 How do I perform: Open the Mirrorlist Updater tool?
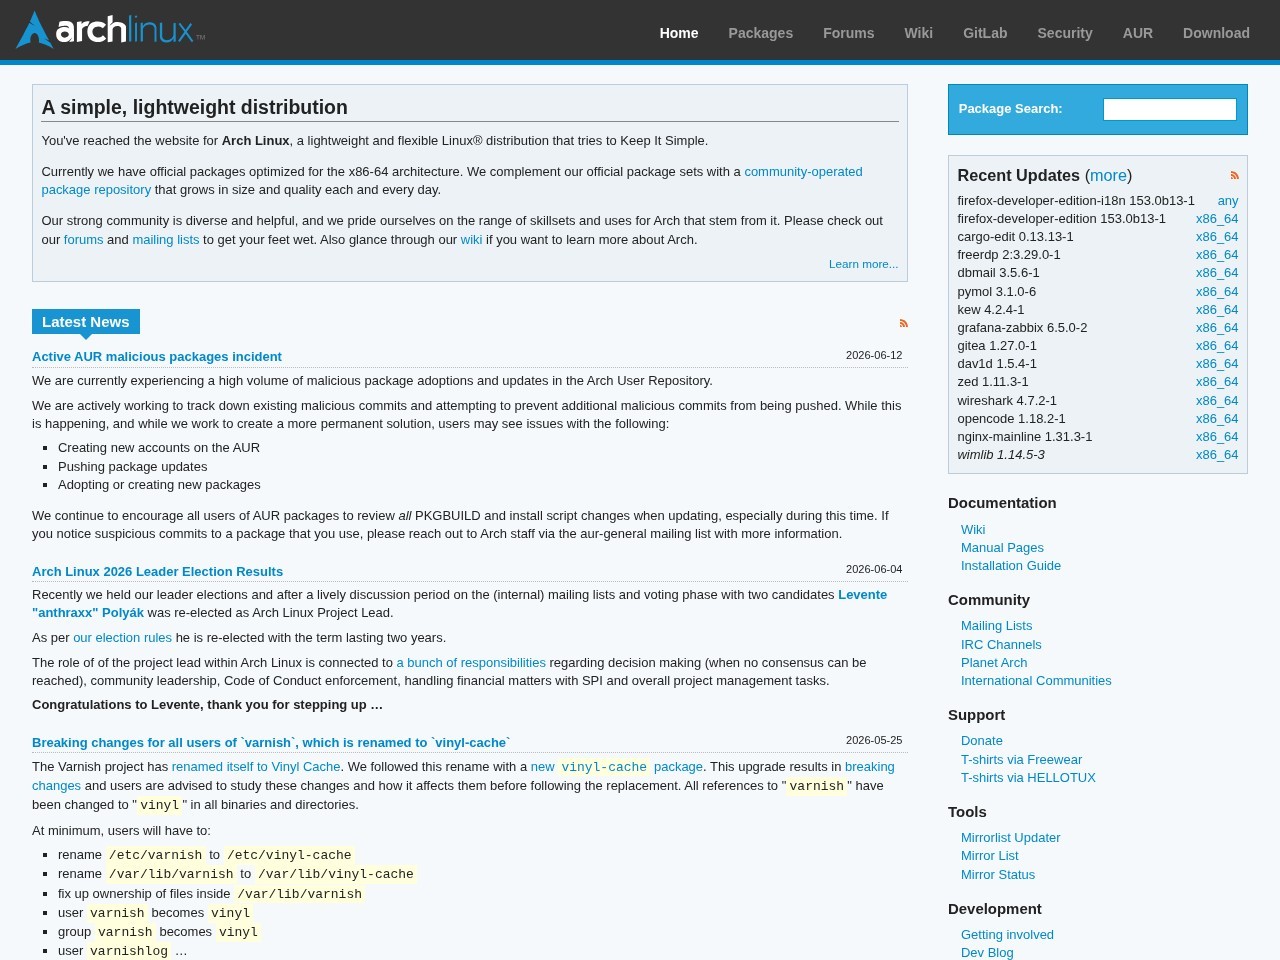1011,838
